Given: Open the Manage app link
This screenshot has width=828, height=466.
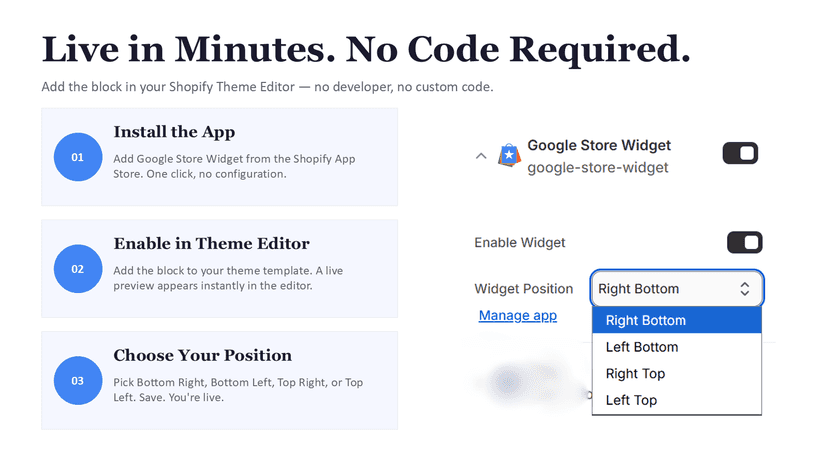Looking at the screenshot, I should tap(518, 315).
